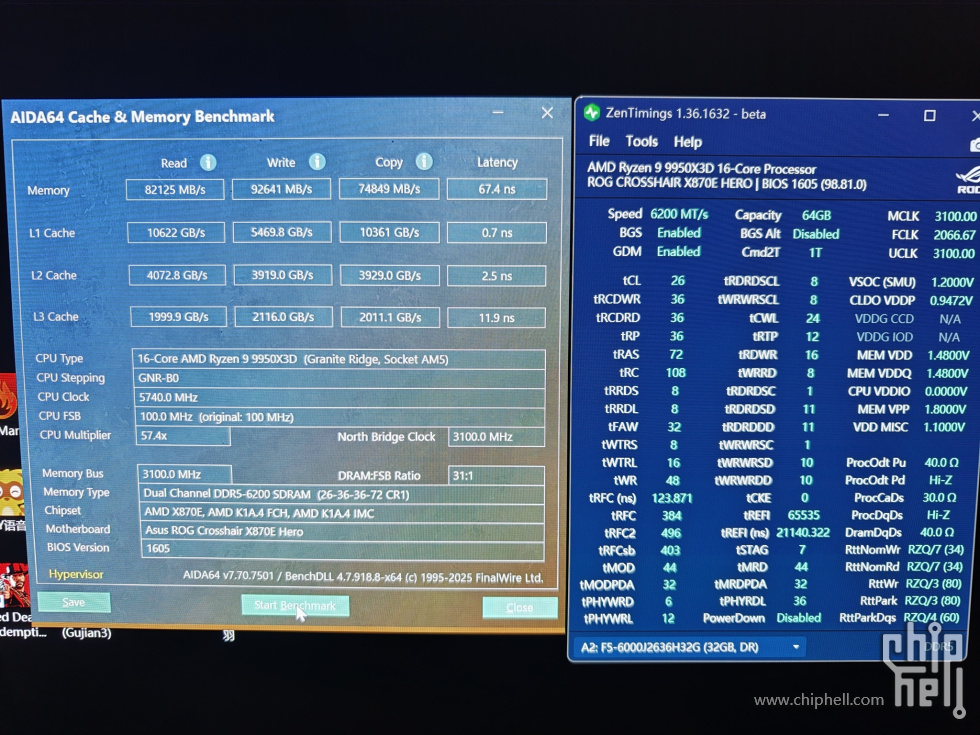Screen dimensions: 980x735
Task: Open the A2 memory module dropdown
Action: coord(690,647)
